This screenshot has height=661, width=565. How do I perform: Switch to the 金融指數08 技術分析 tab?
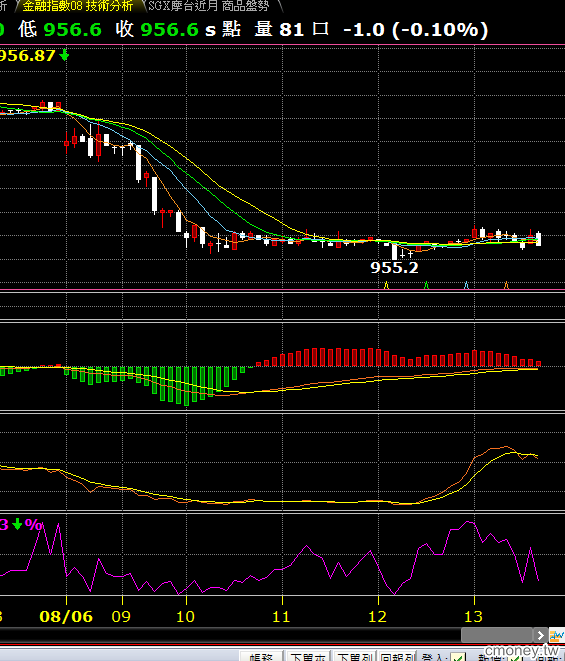click(x=78, y=6)
